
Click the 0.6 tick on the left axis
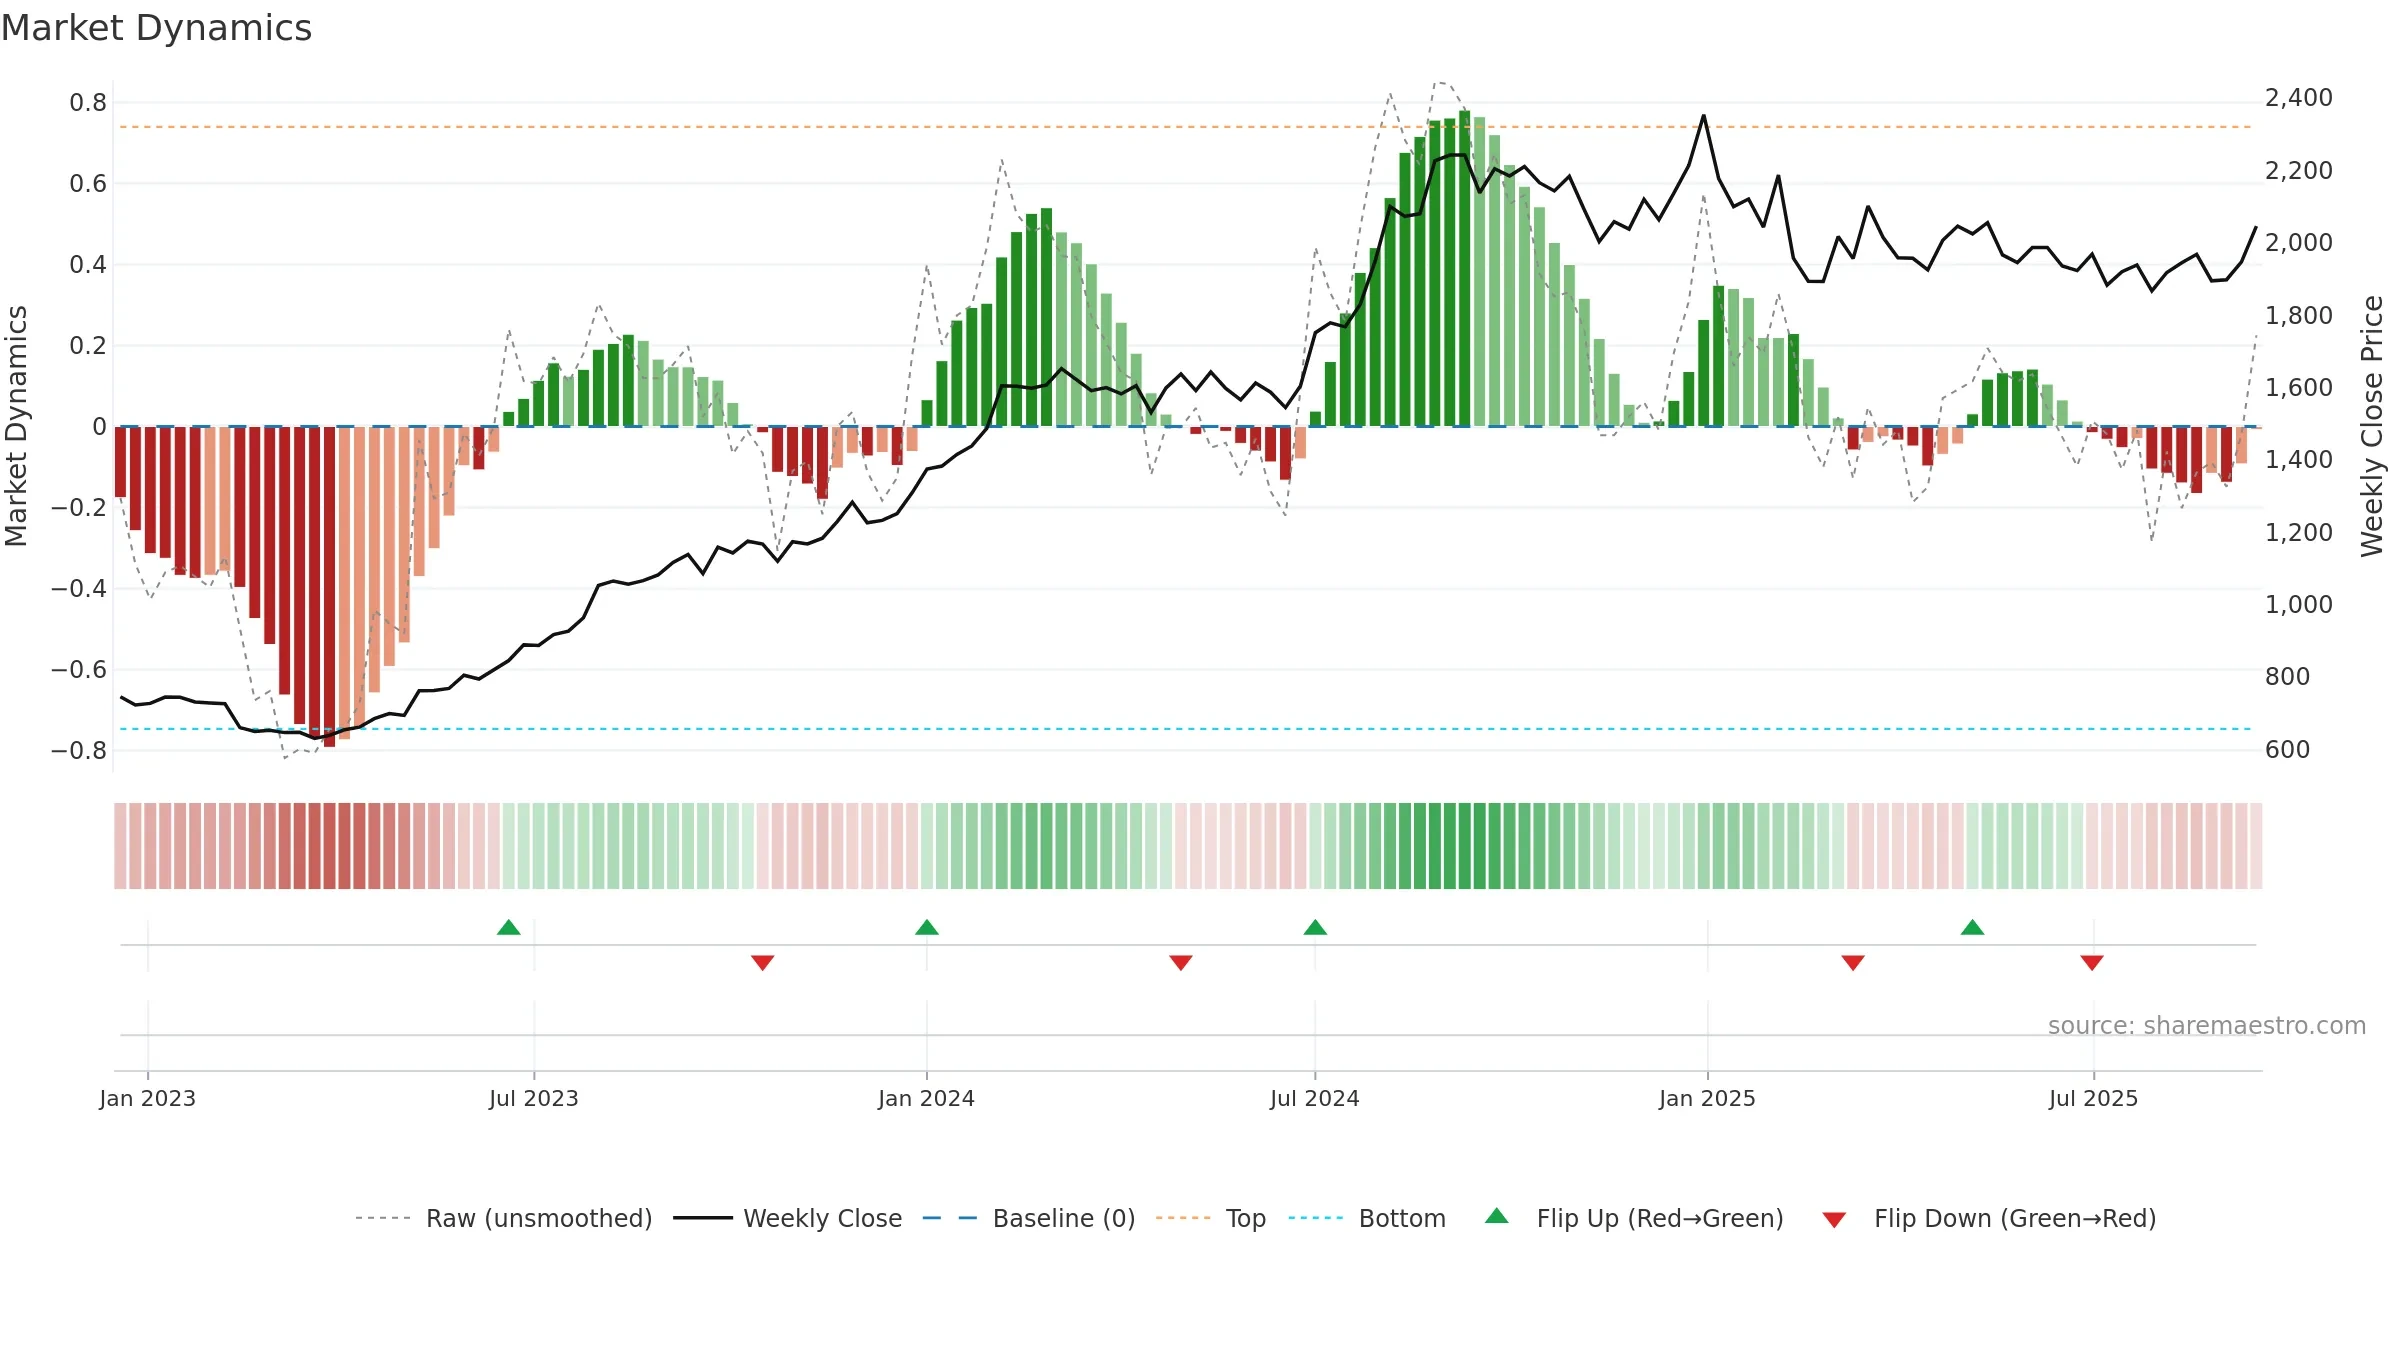point(88,184)
